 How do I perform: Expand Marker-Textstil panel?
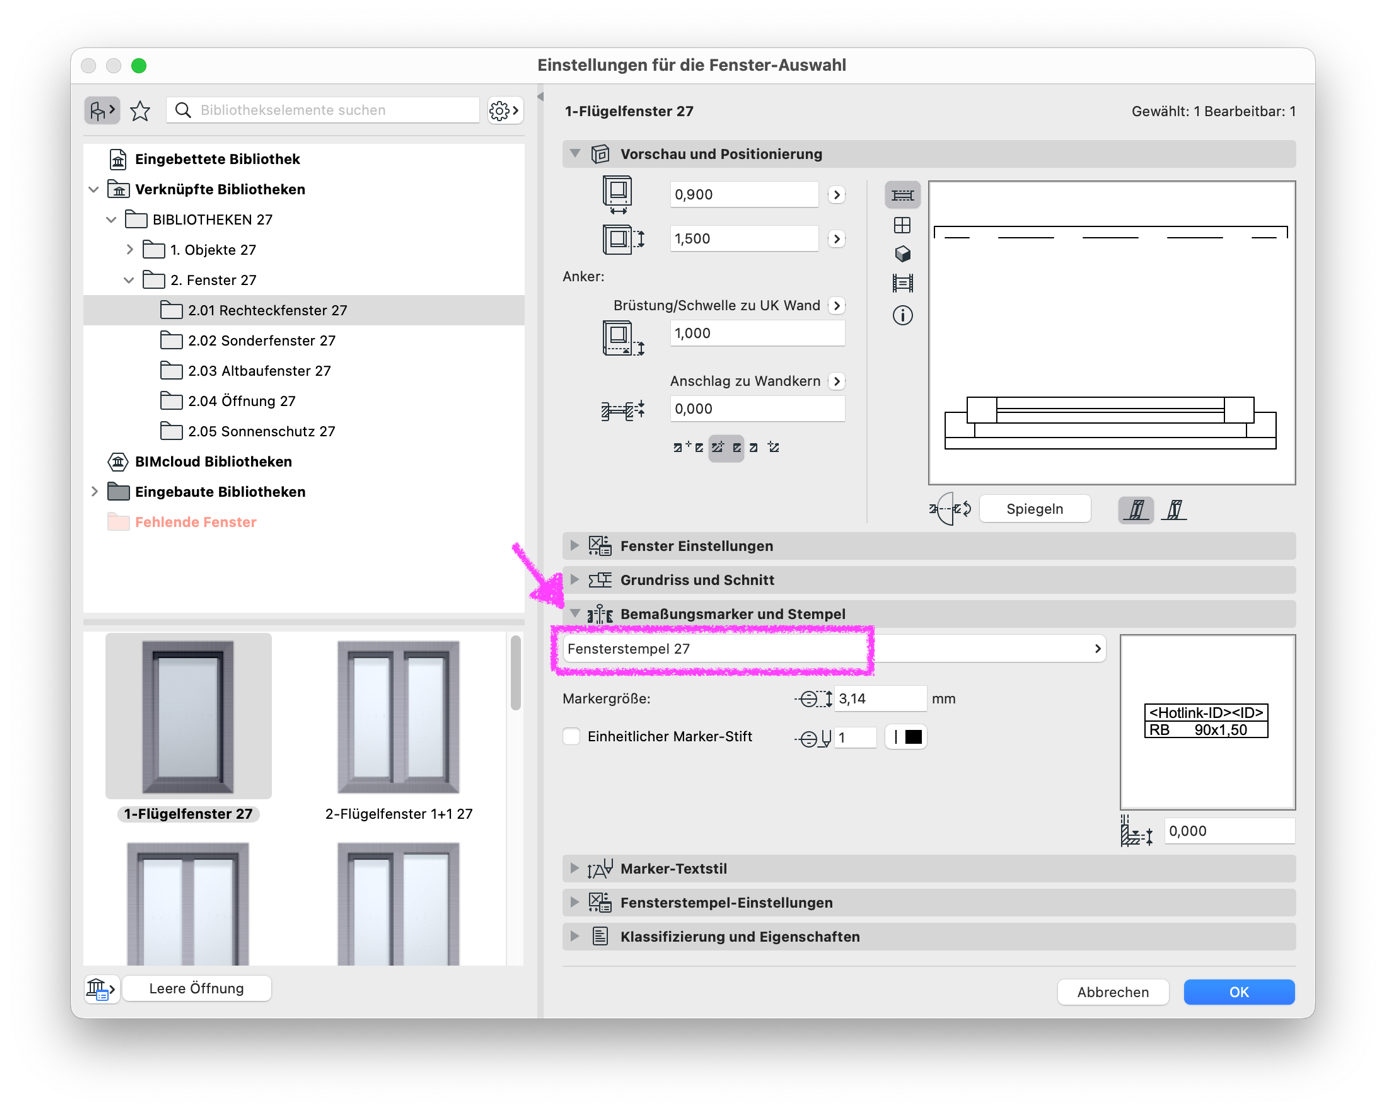pos(575,869)
